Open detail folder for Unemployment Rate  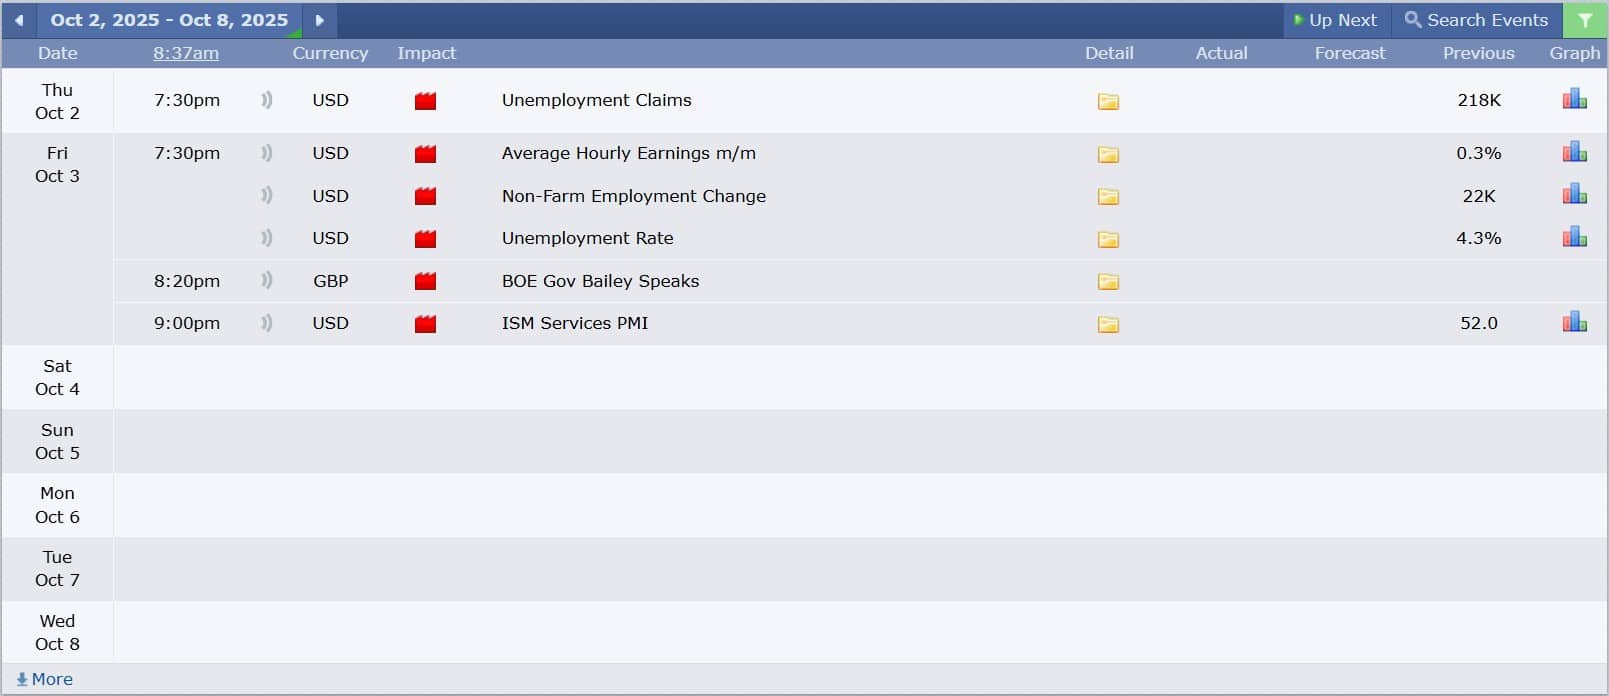1108,239
